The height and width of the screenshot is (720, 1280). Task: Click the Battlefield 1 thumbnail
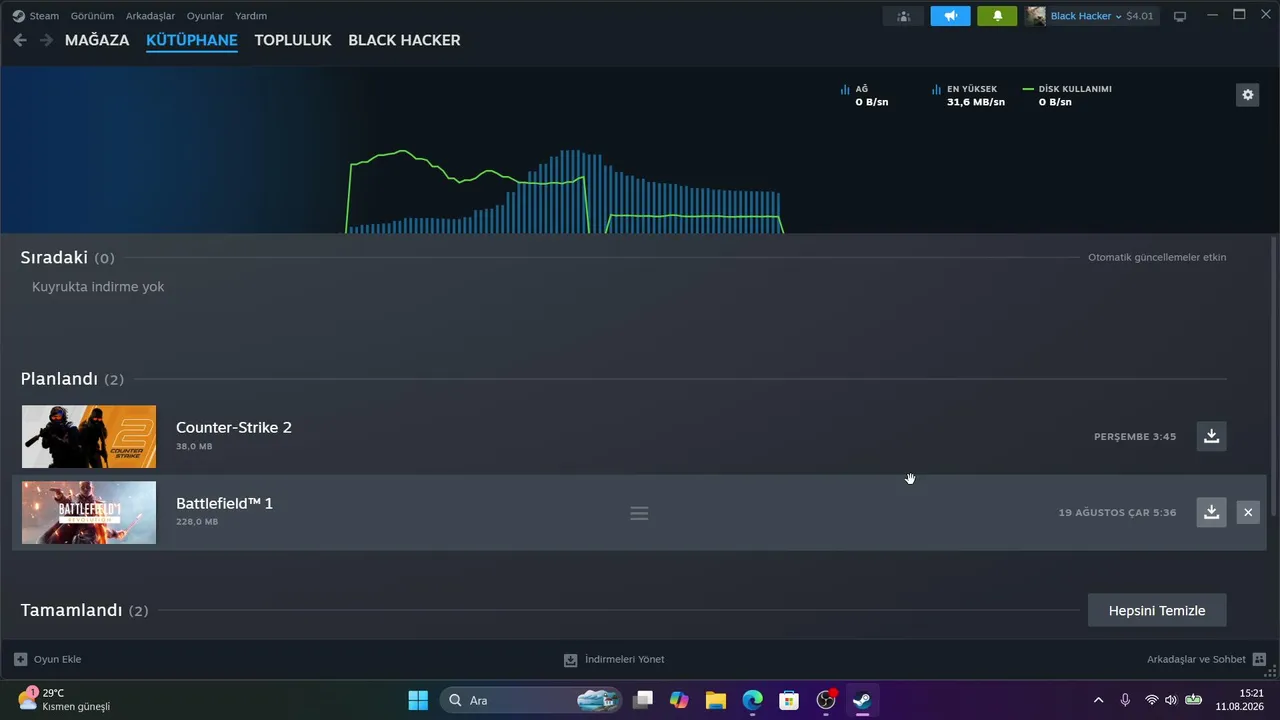89,512
